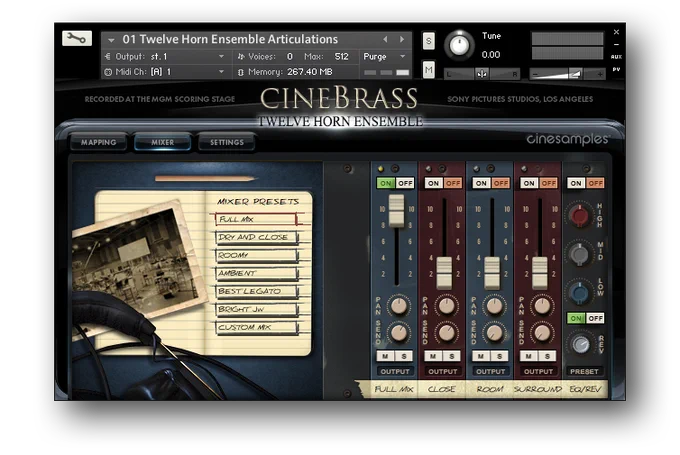
Task: Open the Midi Ch dropdown
Action: click(x=222, y=72)
